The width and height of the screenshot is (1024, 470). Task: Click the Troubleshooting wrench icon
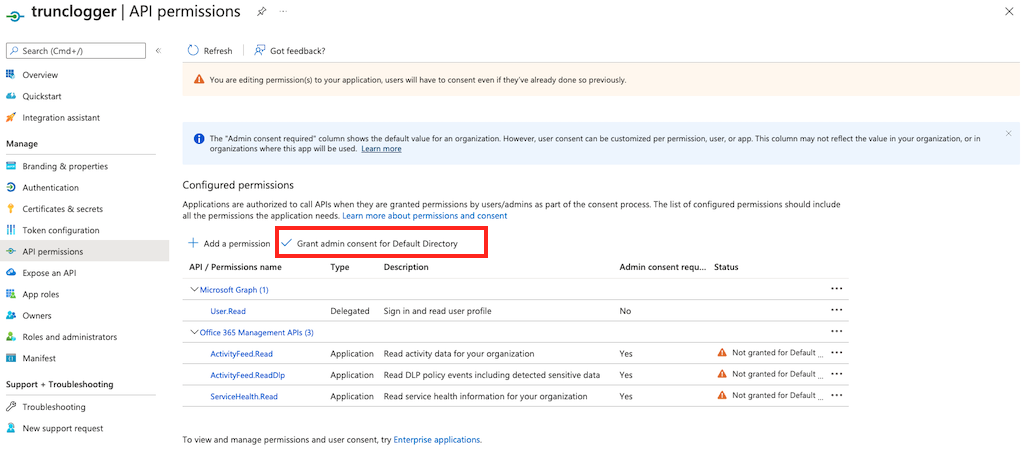click(10, 407)
